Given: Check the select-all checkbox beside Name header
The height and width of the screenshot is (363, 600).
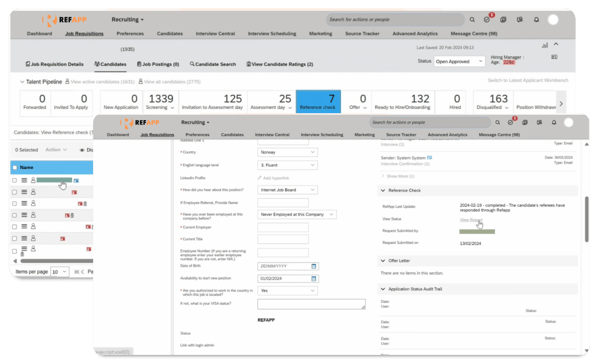Looking at the screenshot, I should [15, 168].
